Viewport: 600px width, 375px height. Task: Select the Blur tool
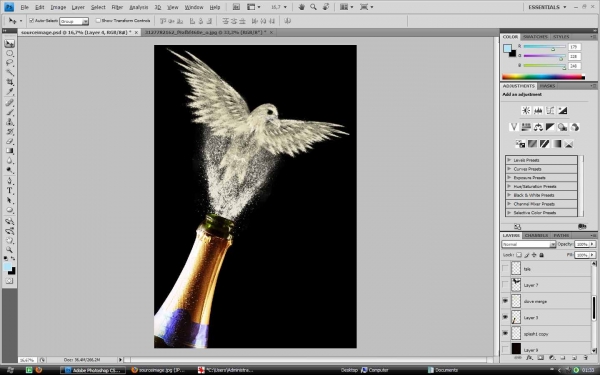10,160
